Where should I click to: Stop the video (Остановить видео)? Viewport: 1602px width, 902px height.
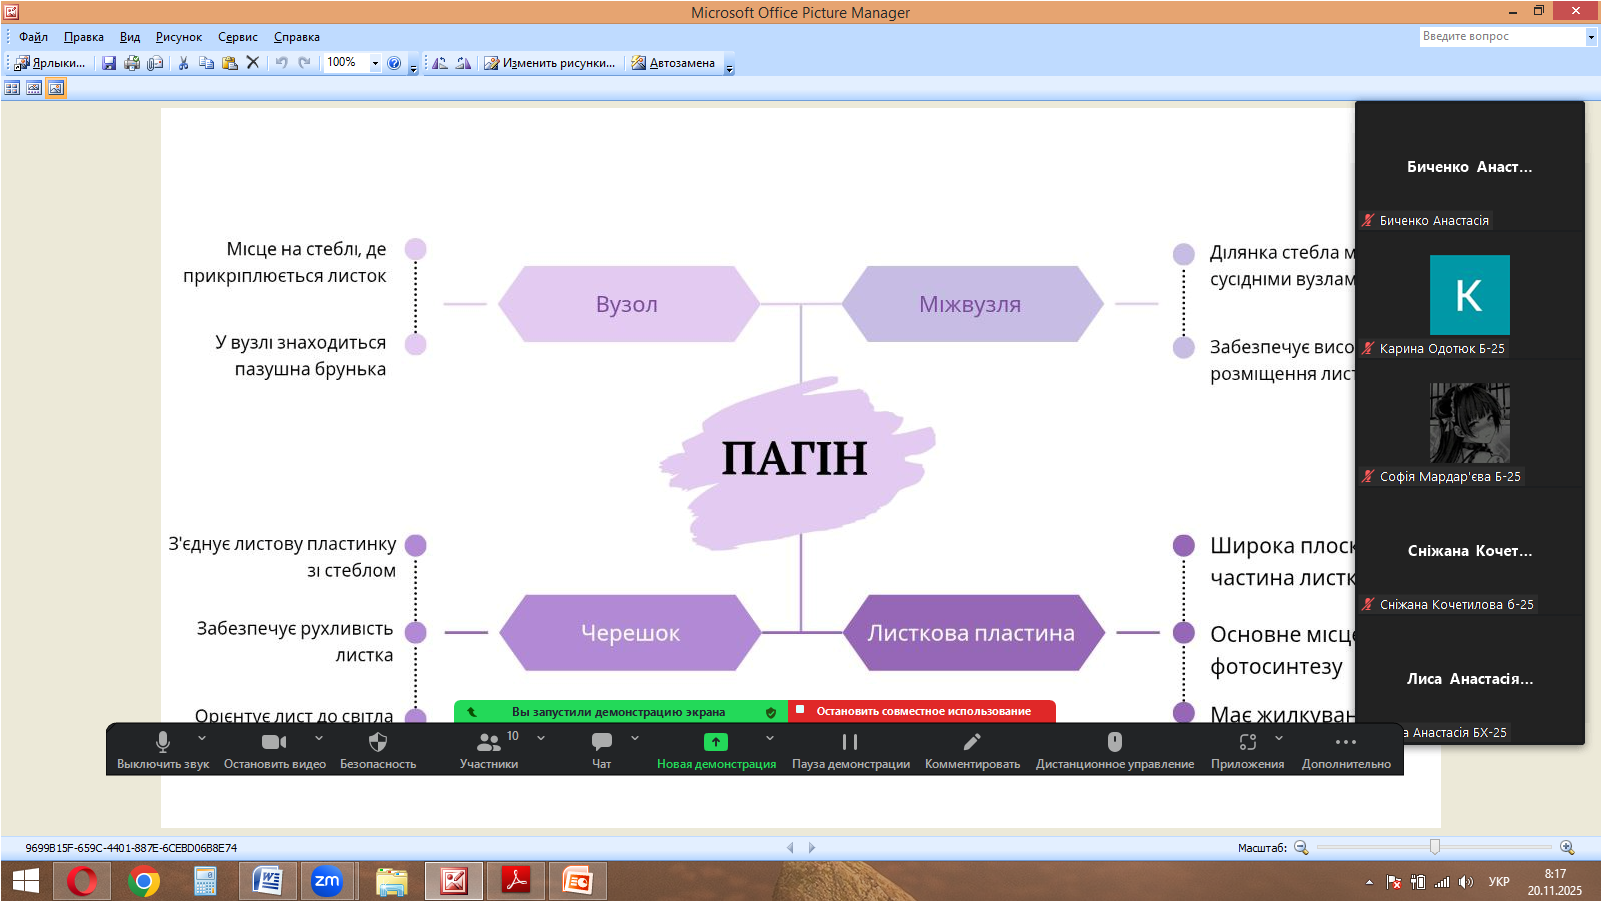click(x=274, y=750)
